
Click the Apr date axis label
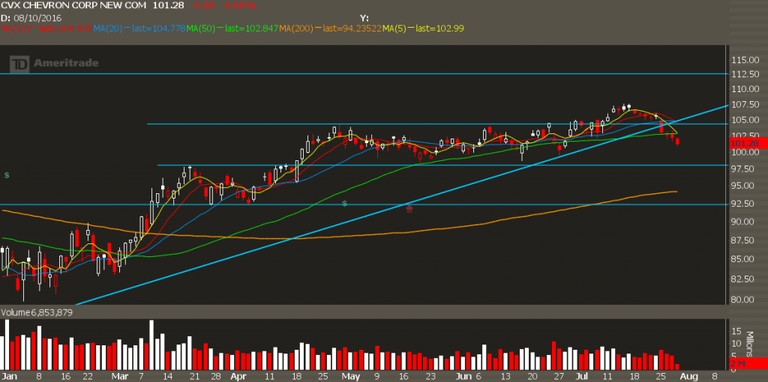(238, 377)
